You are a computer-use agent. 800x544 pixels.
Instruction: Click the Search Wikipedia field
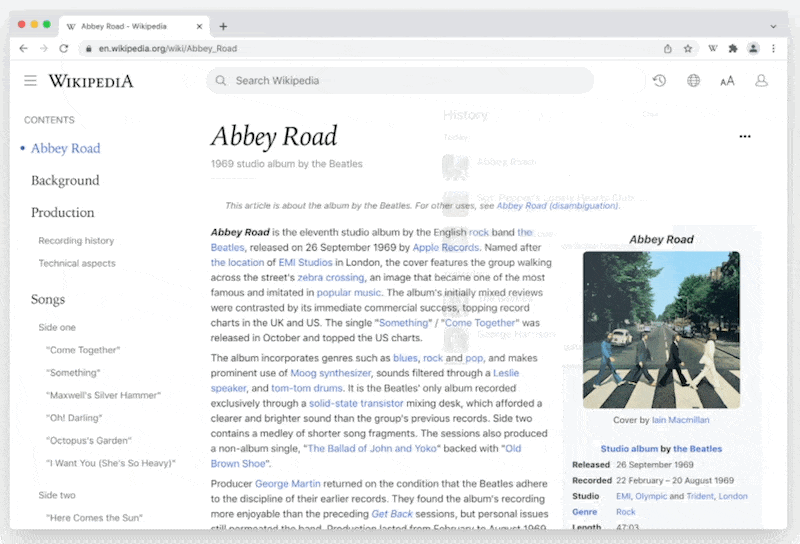pyautogui.click(x=400, y=81)
